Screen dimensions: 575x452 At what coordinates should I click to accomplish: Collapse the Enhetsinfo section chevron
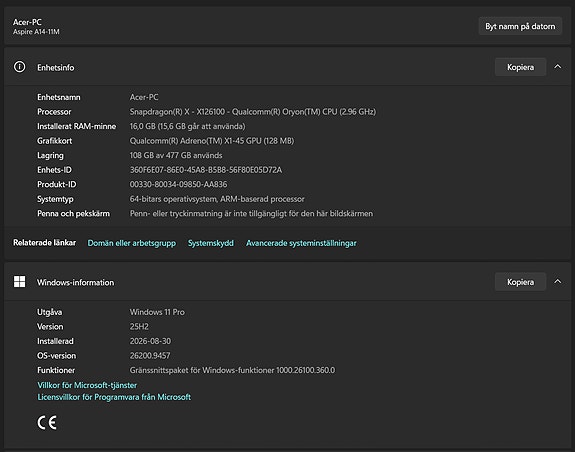(557, 67)
